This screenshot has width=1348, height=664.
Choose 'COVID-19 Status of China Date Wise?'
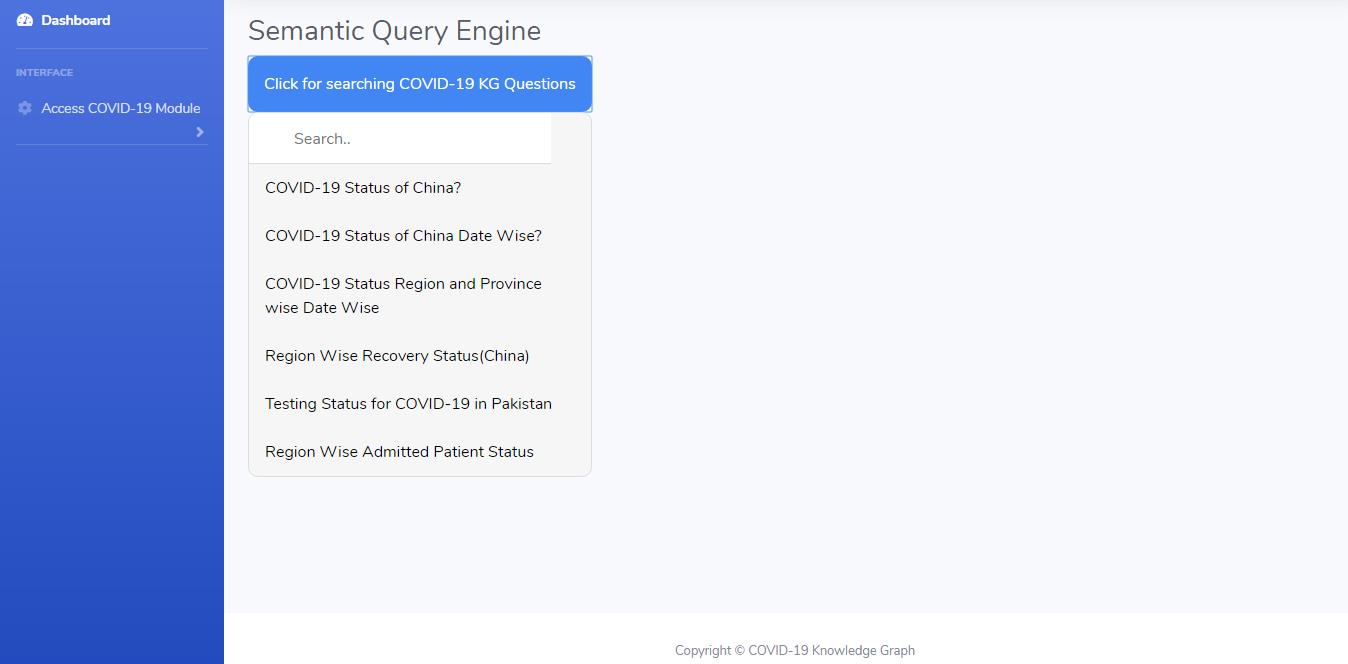(403, 236)
